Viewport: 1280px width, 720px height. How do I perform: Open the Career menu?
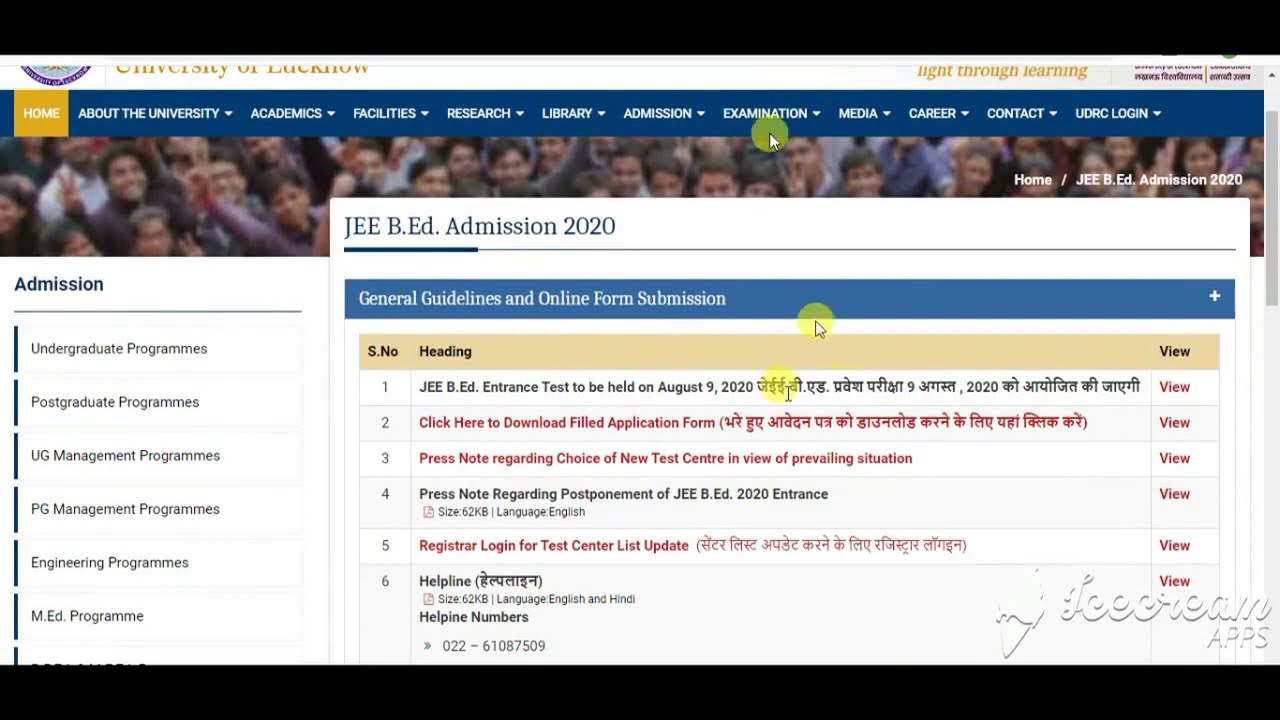pos(938,113)
